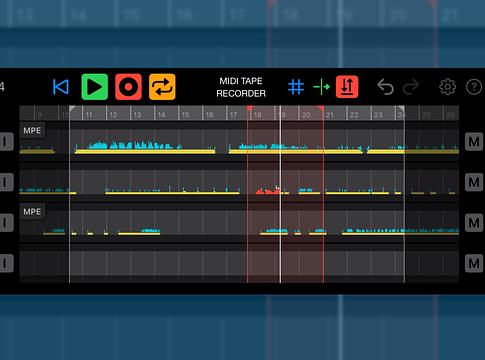Start playback with the green play button
The width and height of the screenshot is (485, 360).
pos(95,87)
